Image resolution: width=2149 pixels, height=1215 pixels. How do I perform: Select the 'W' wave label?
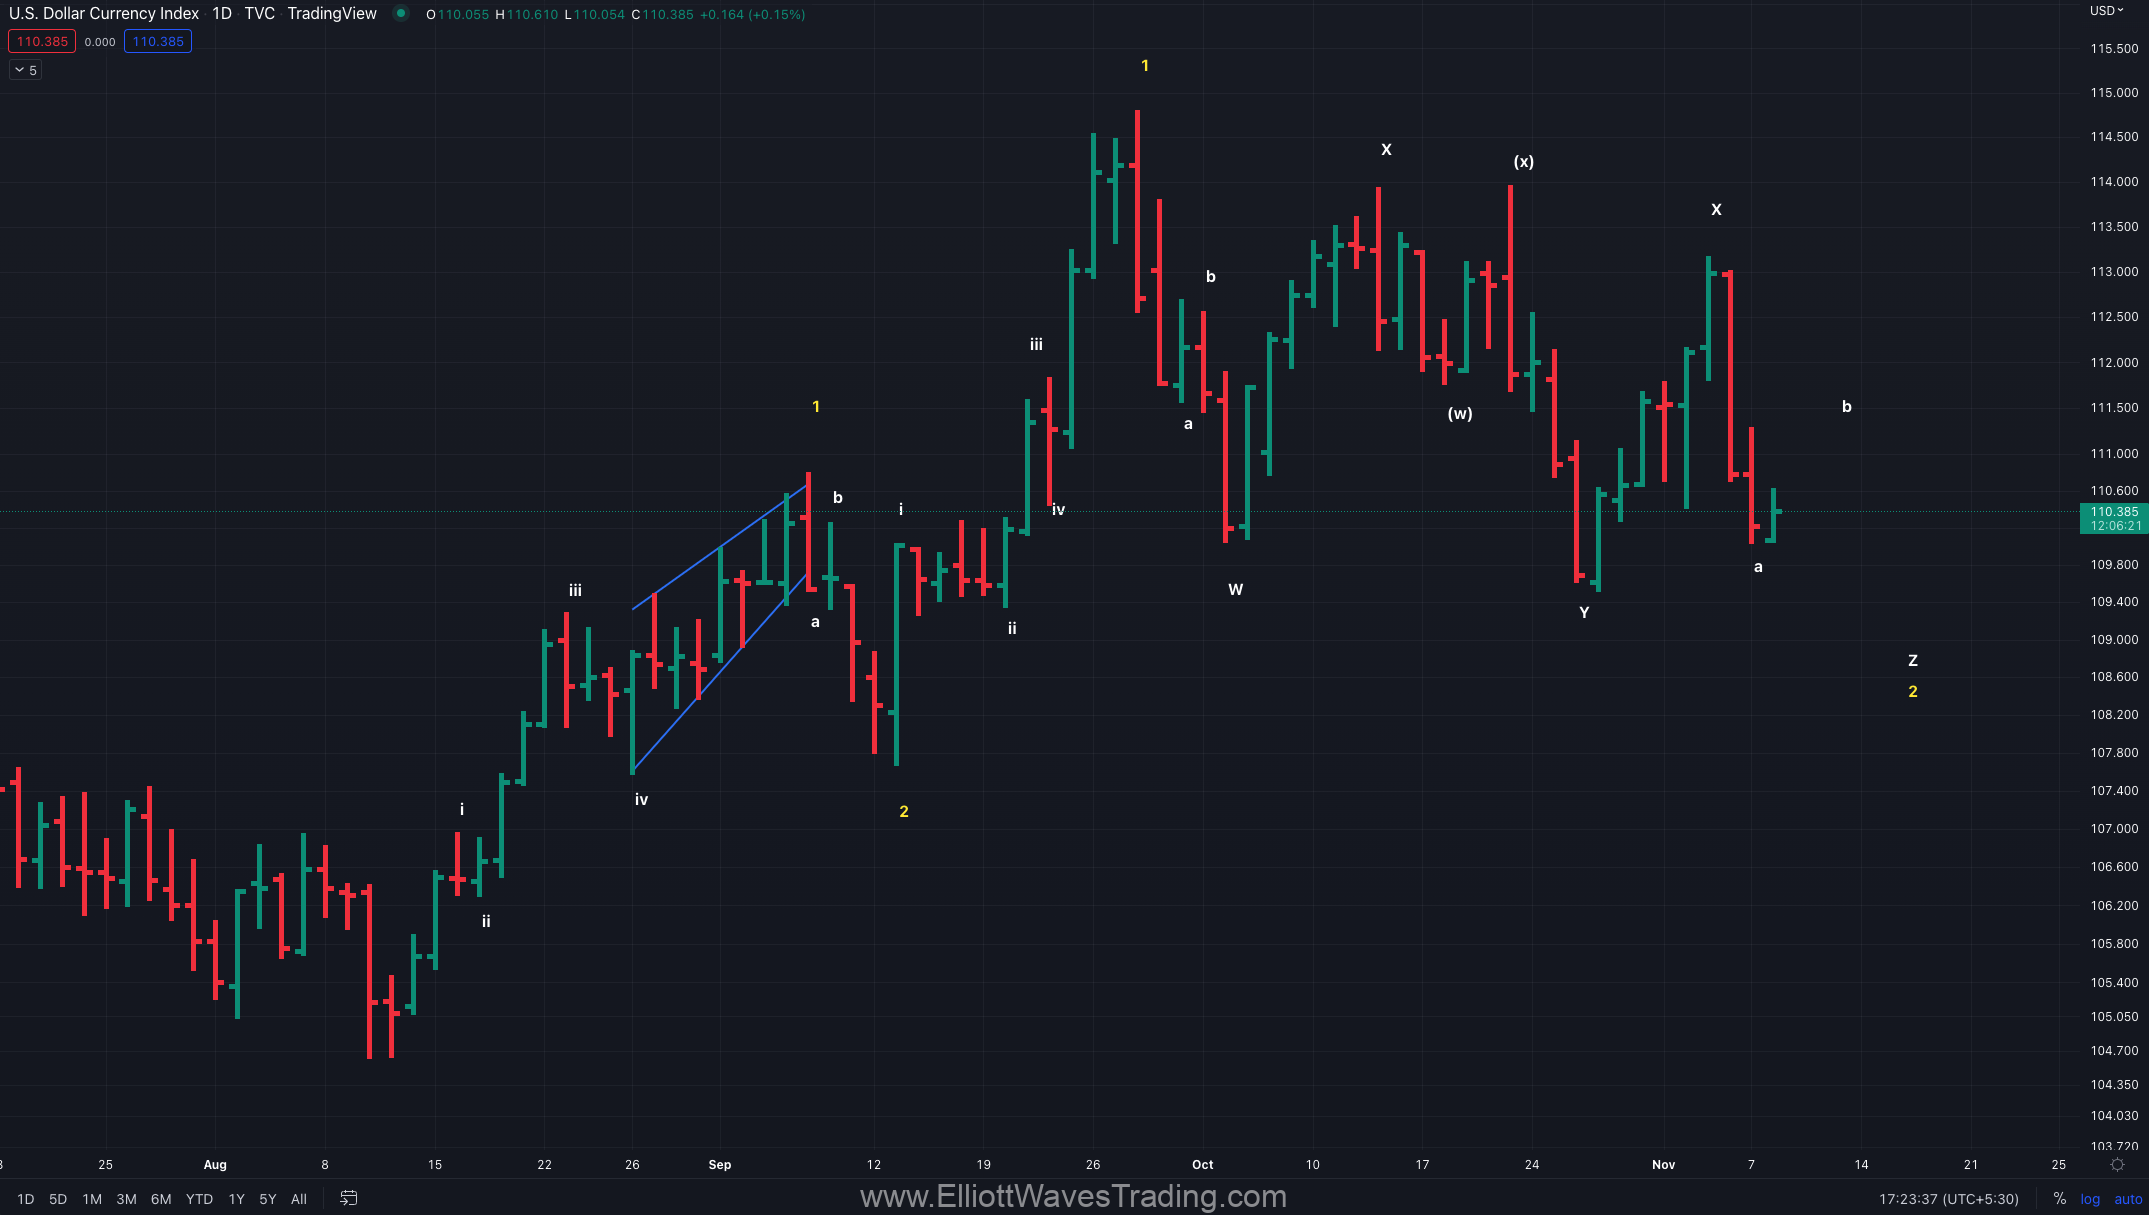tap(1236, 590)
